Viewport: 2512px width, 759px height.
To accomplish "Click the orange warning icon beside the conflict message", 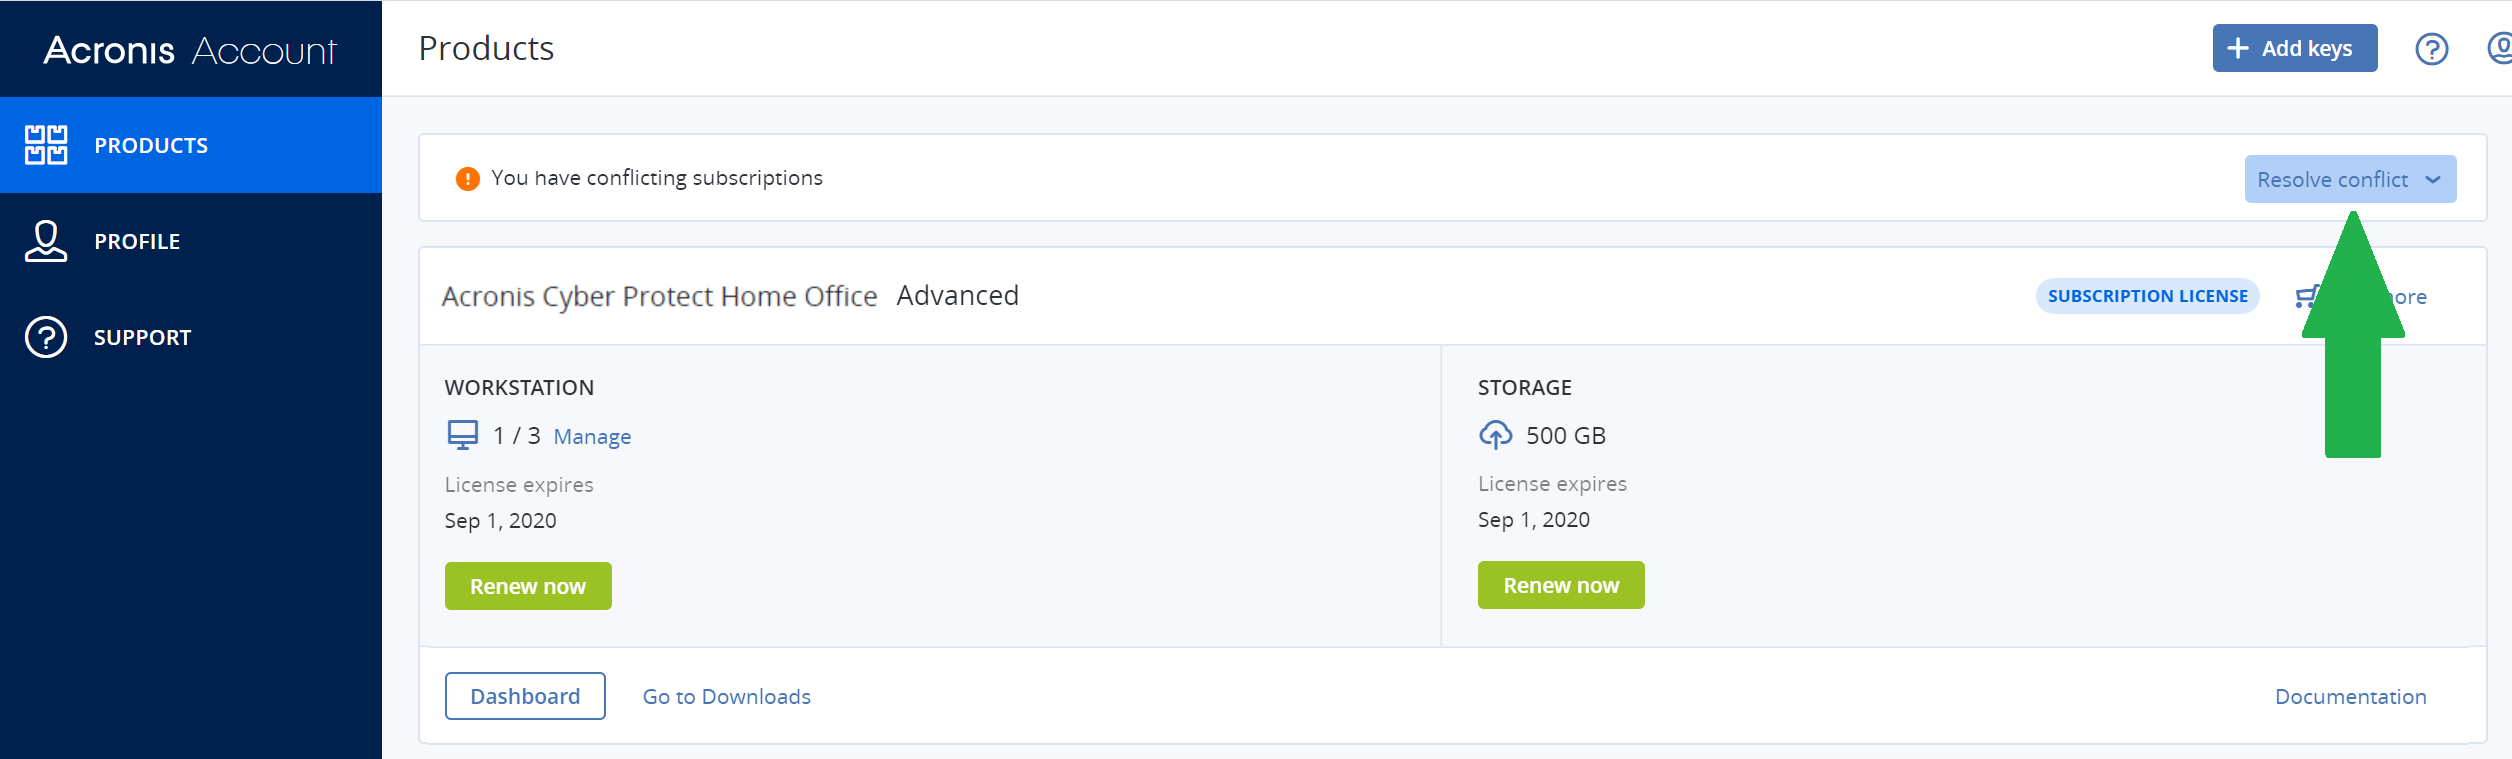I will point(467,177).
